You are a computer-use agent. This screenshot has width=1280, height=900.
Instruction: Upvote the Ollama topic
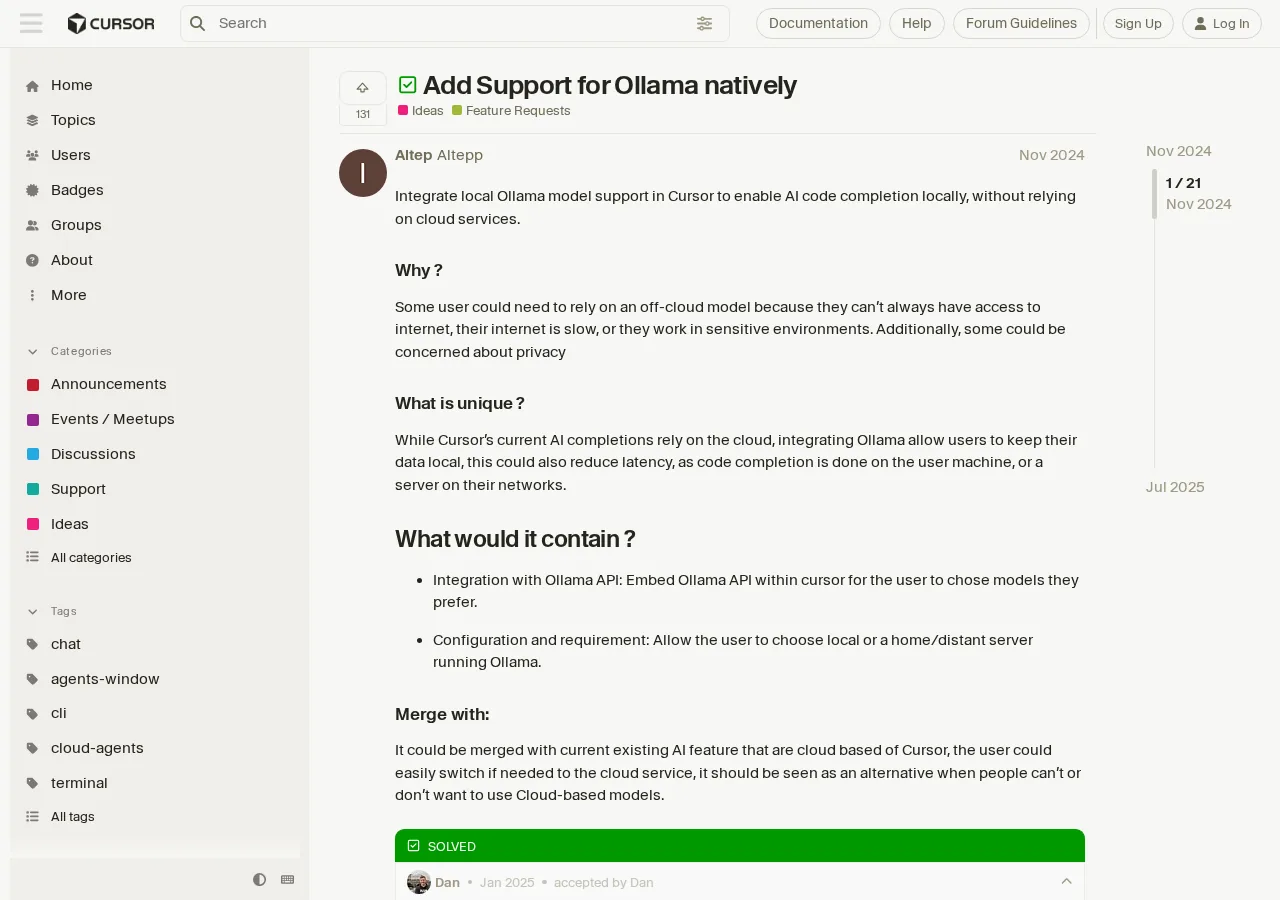tap(362, 88)
